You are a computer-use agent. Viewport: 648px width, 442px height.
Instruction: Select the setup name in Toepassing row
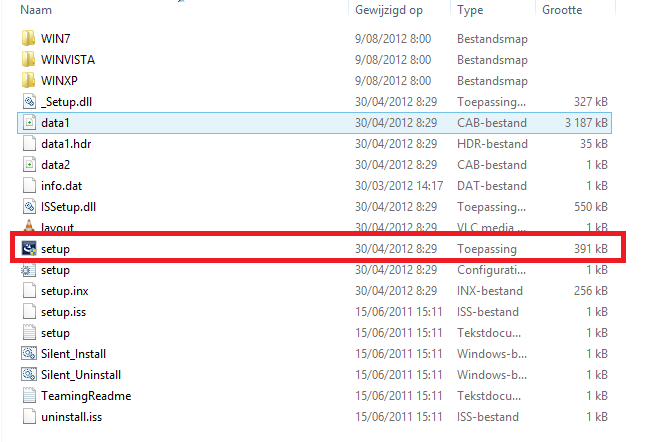(55, 250)
